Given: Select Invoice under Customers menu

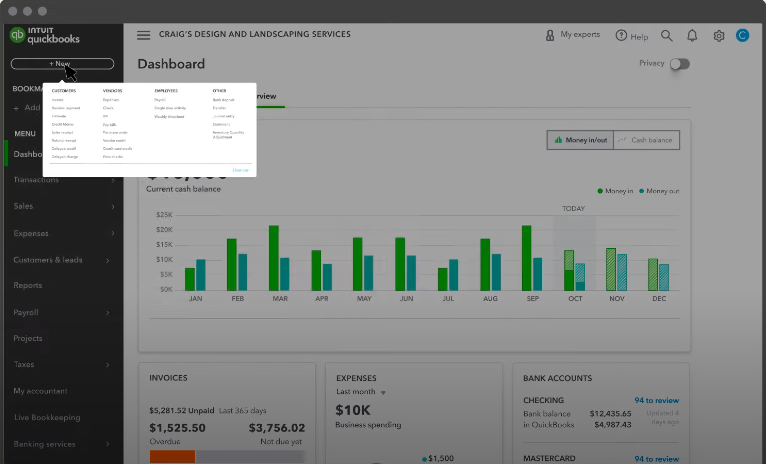Looking at the screenshot, I should tap(58, 100).
